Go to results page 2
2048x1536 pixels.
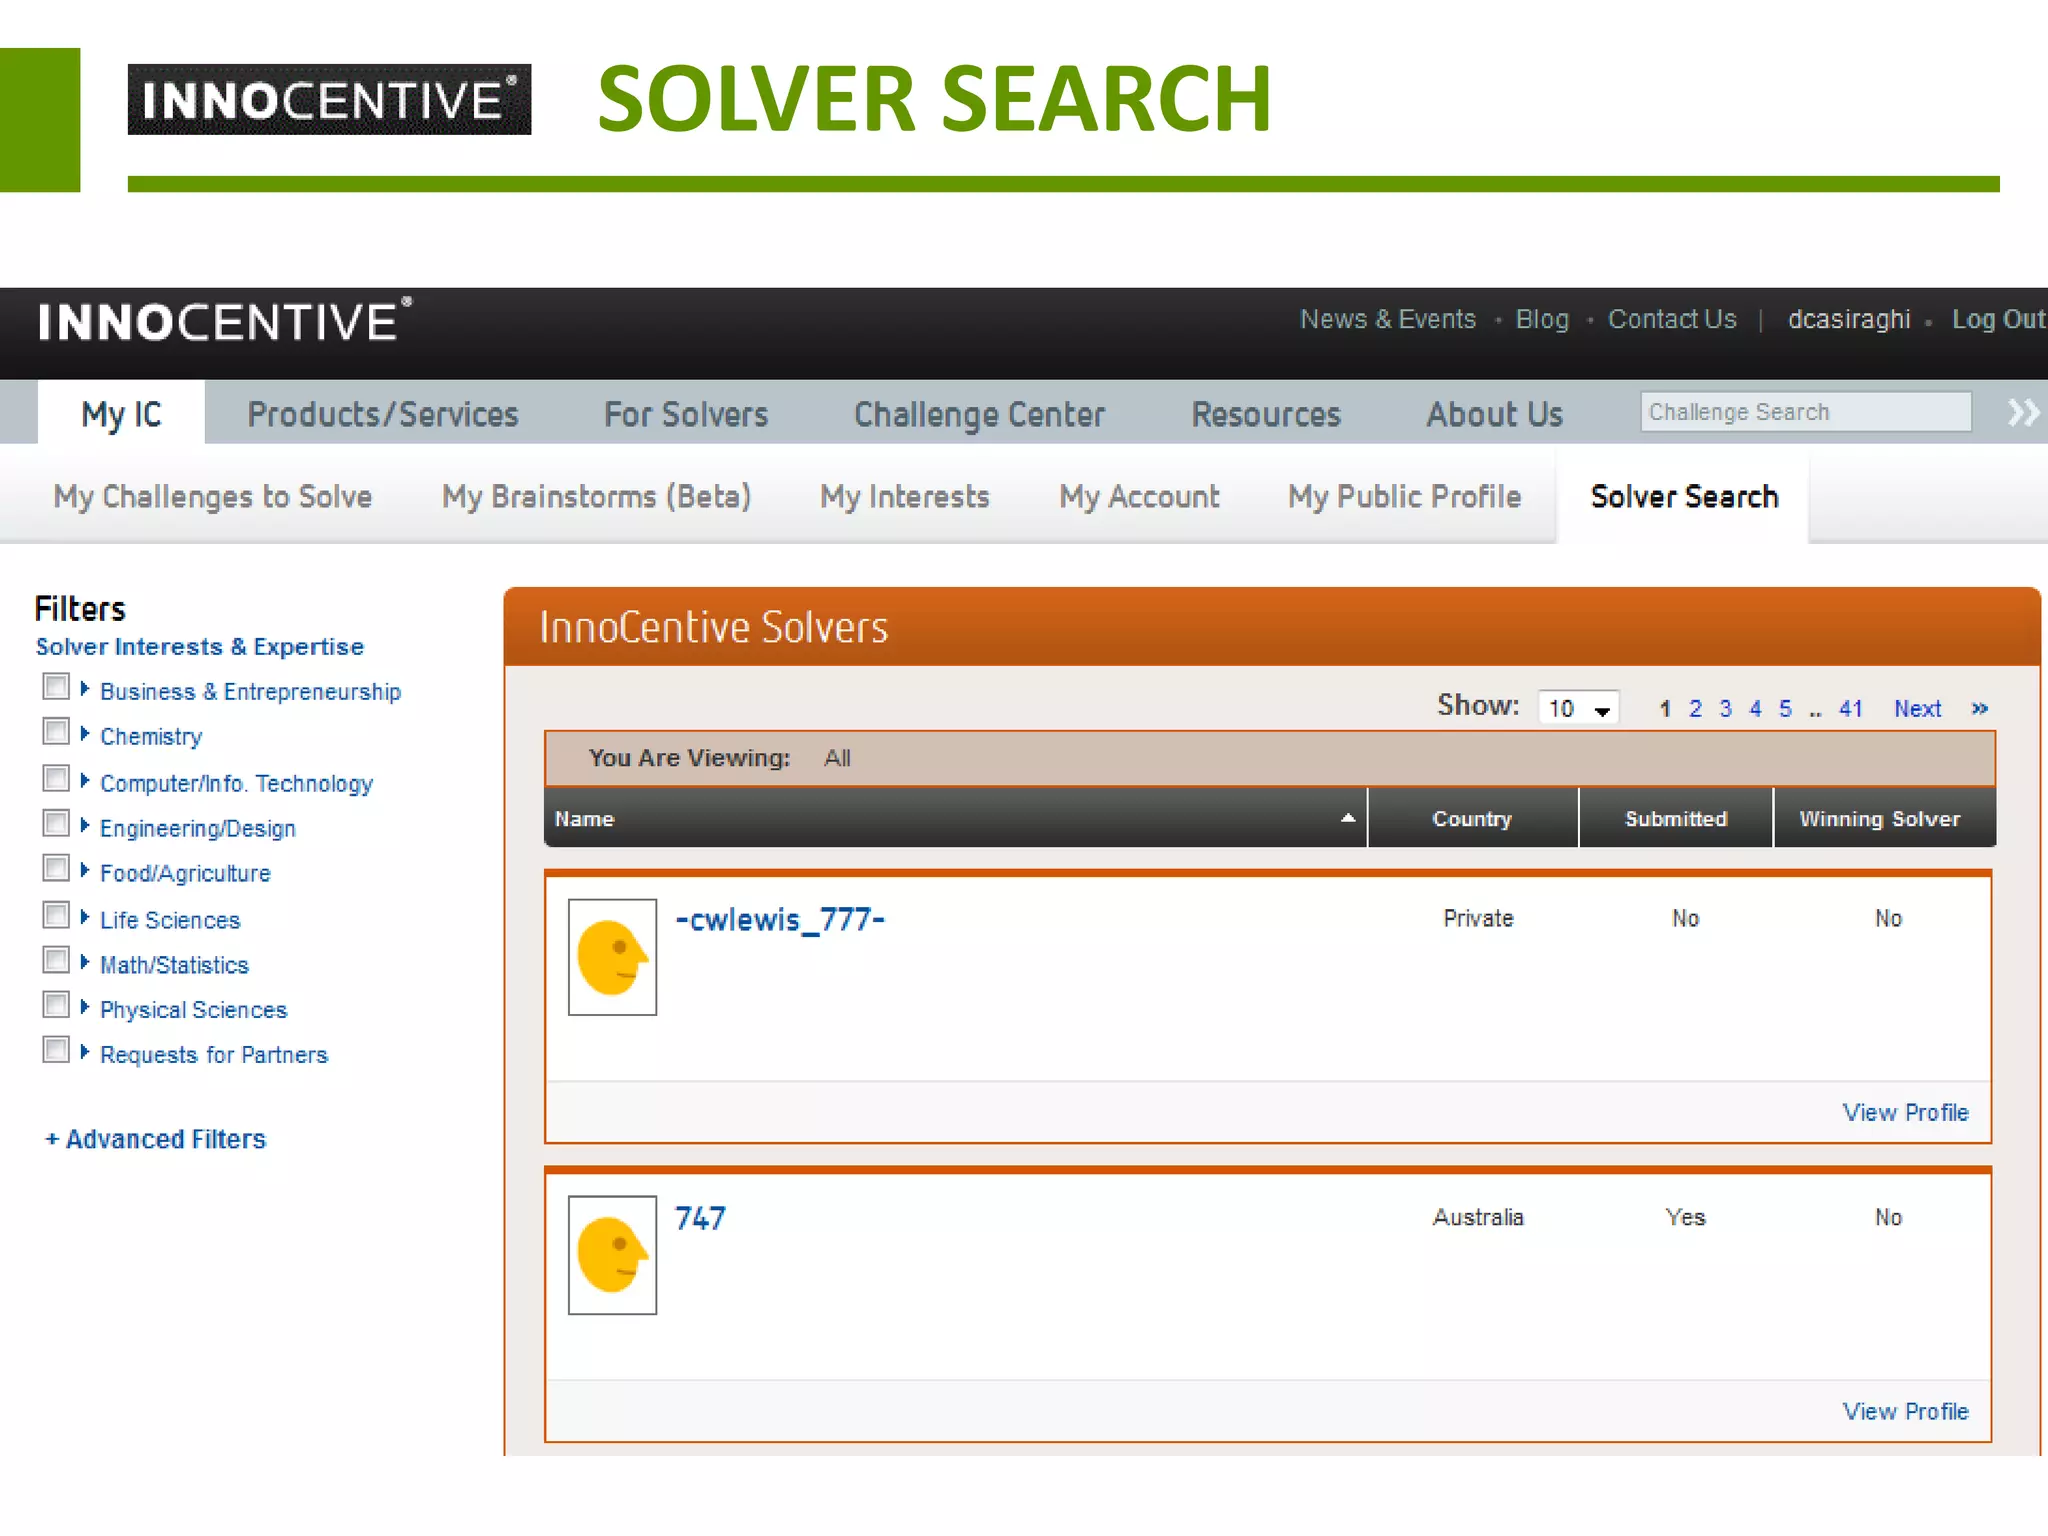(1695, 709)
